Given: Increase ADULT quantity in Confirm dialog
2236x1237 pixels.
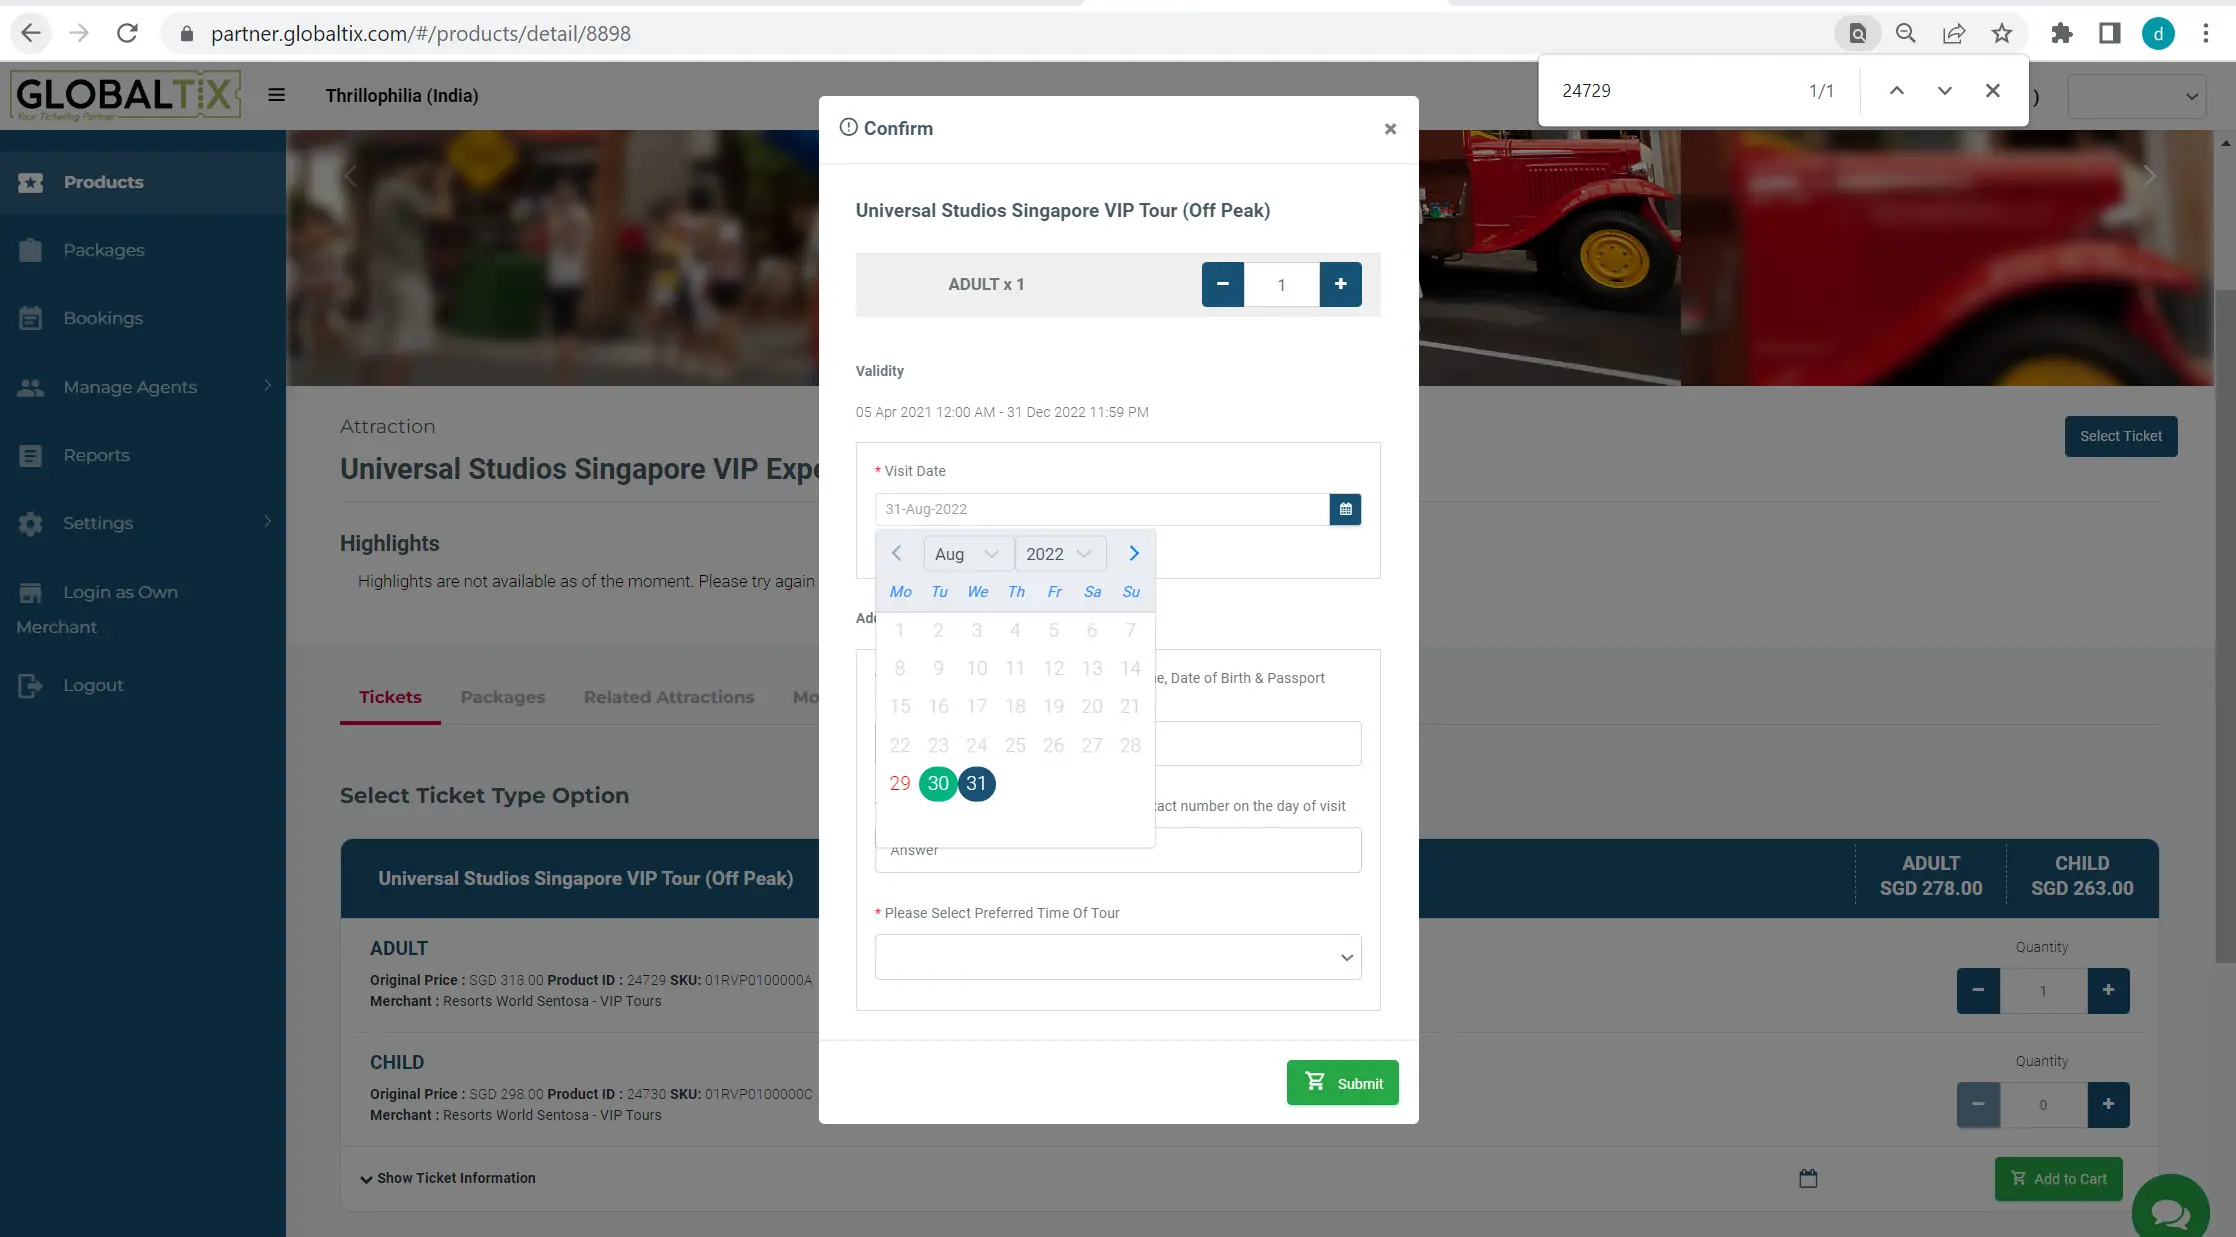Looking at the screenshot, I should 1340,284.
